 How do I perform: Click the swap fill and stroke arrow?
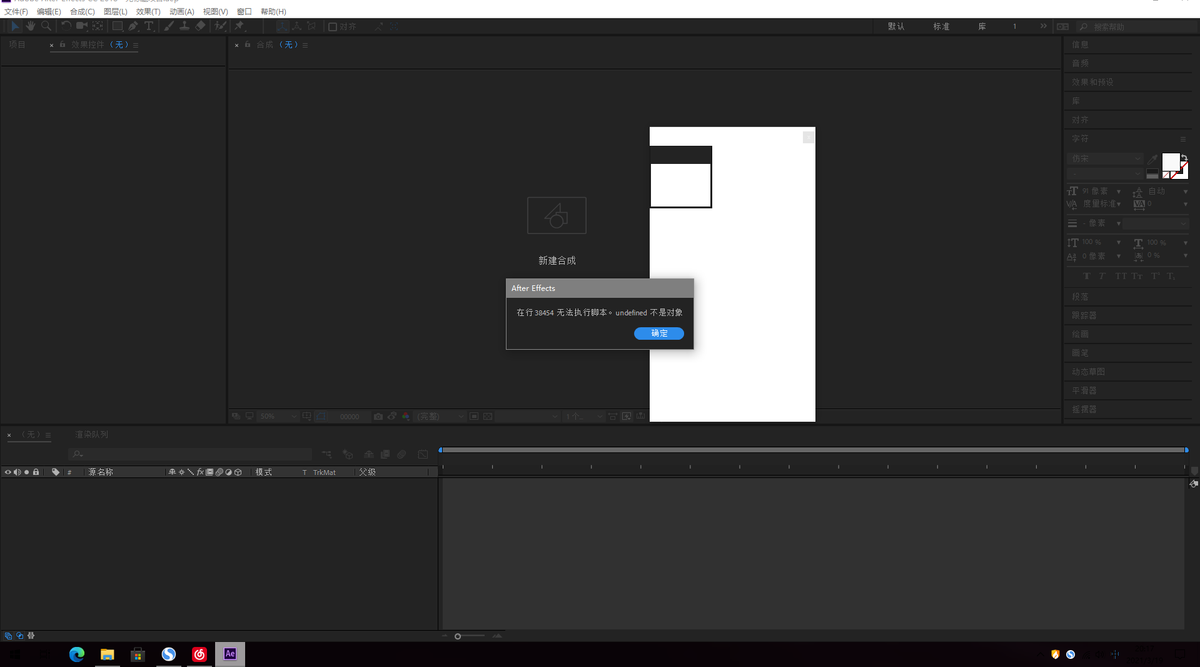pos(1184,158)
